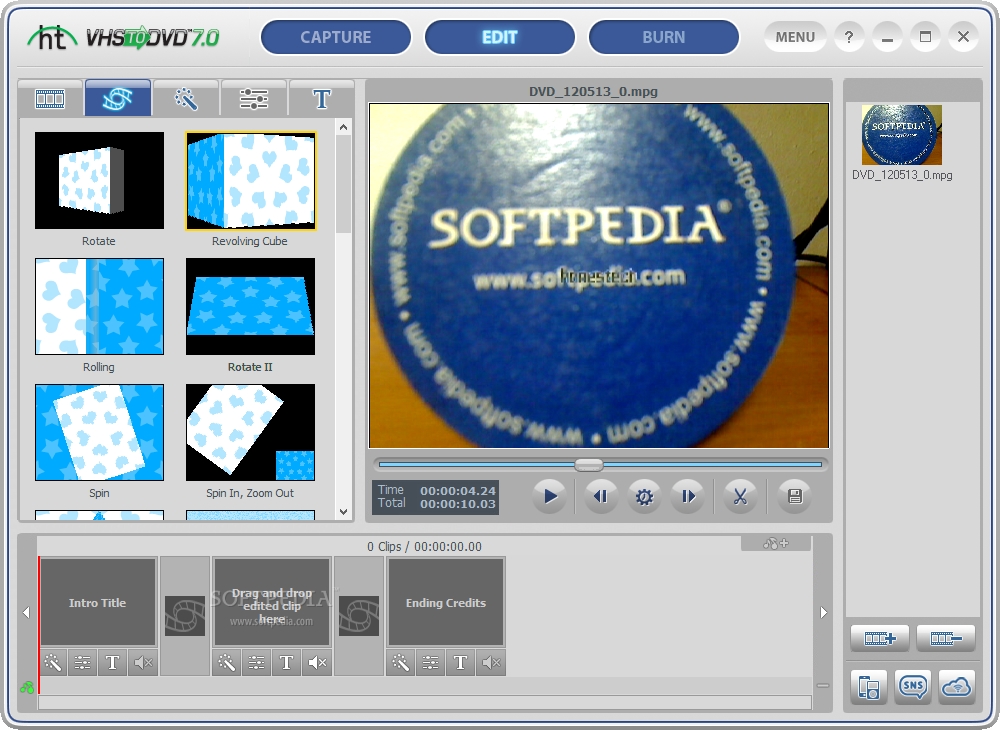Select the Ending Credits slot
Screen dimensions: 1000x730
[x=446, y=602]
